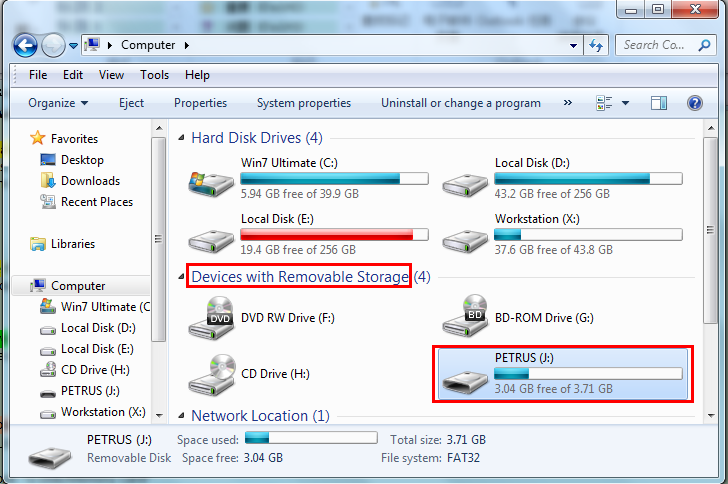728x484 pixels.
Task: Click the Forward navigation arrow
Action: [53, 46]
